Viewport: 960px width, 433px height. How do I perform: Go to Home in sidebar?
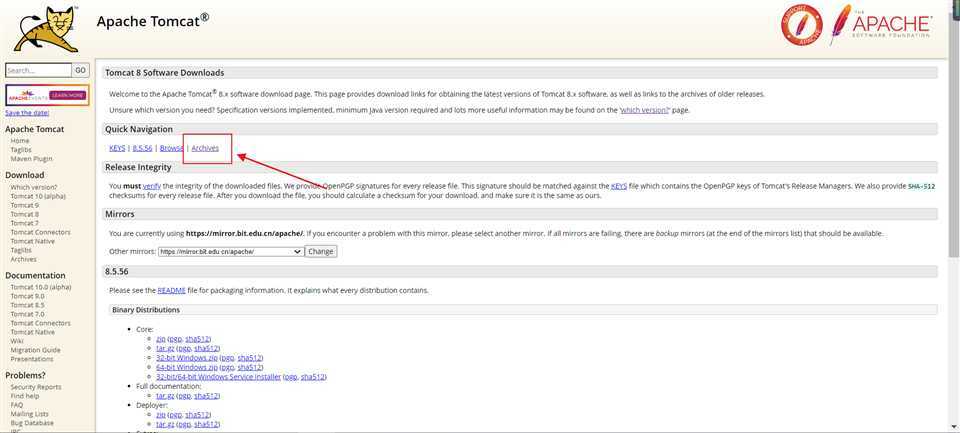[20, 141]
